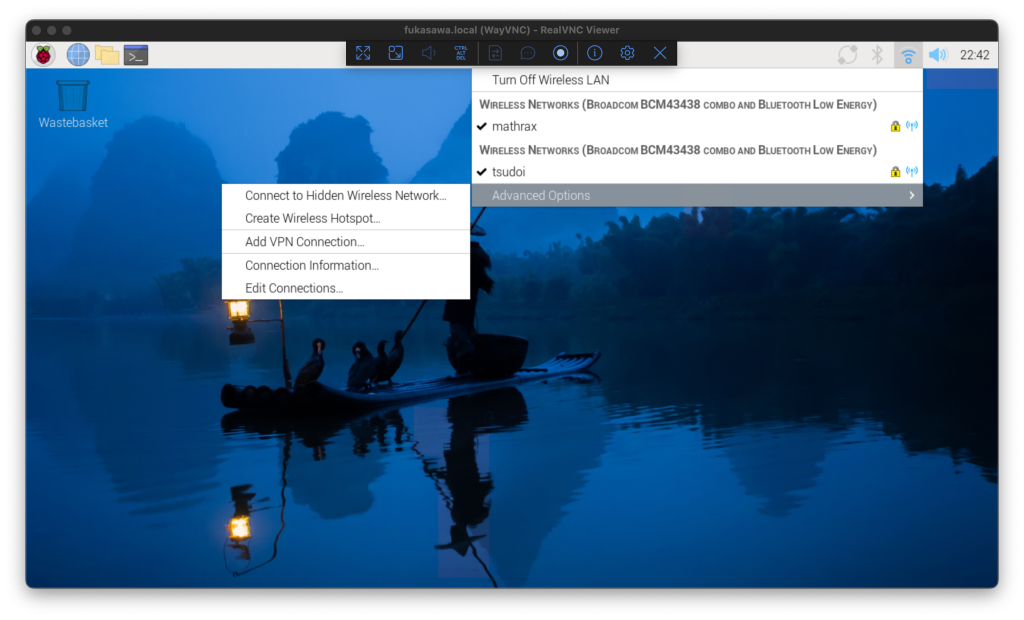Open Edit Connections dialog
This screenshot has width=1024, height=620.
point(294,288)
